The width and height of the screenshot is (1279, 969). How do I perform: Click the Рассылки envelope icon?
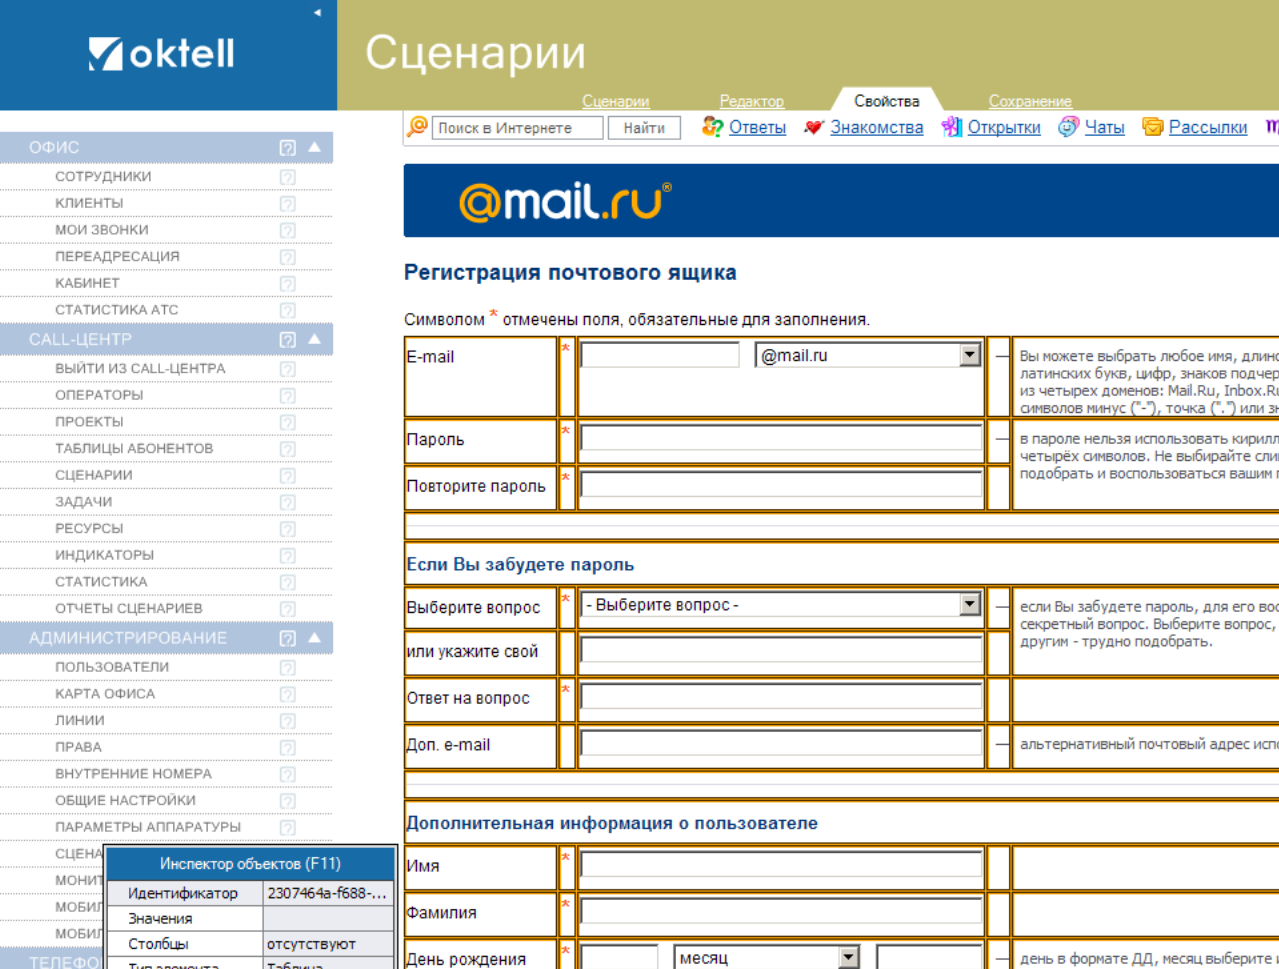pyautogui.click(x=1153, y=127)
